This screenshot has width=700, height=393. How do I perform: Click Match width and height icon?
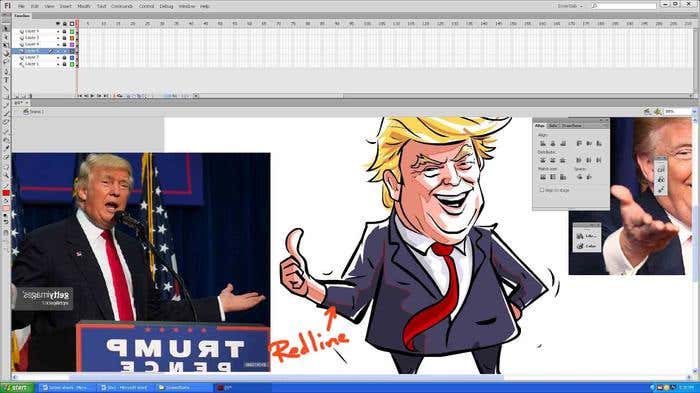point(563,177)
